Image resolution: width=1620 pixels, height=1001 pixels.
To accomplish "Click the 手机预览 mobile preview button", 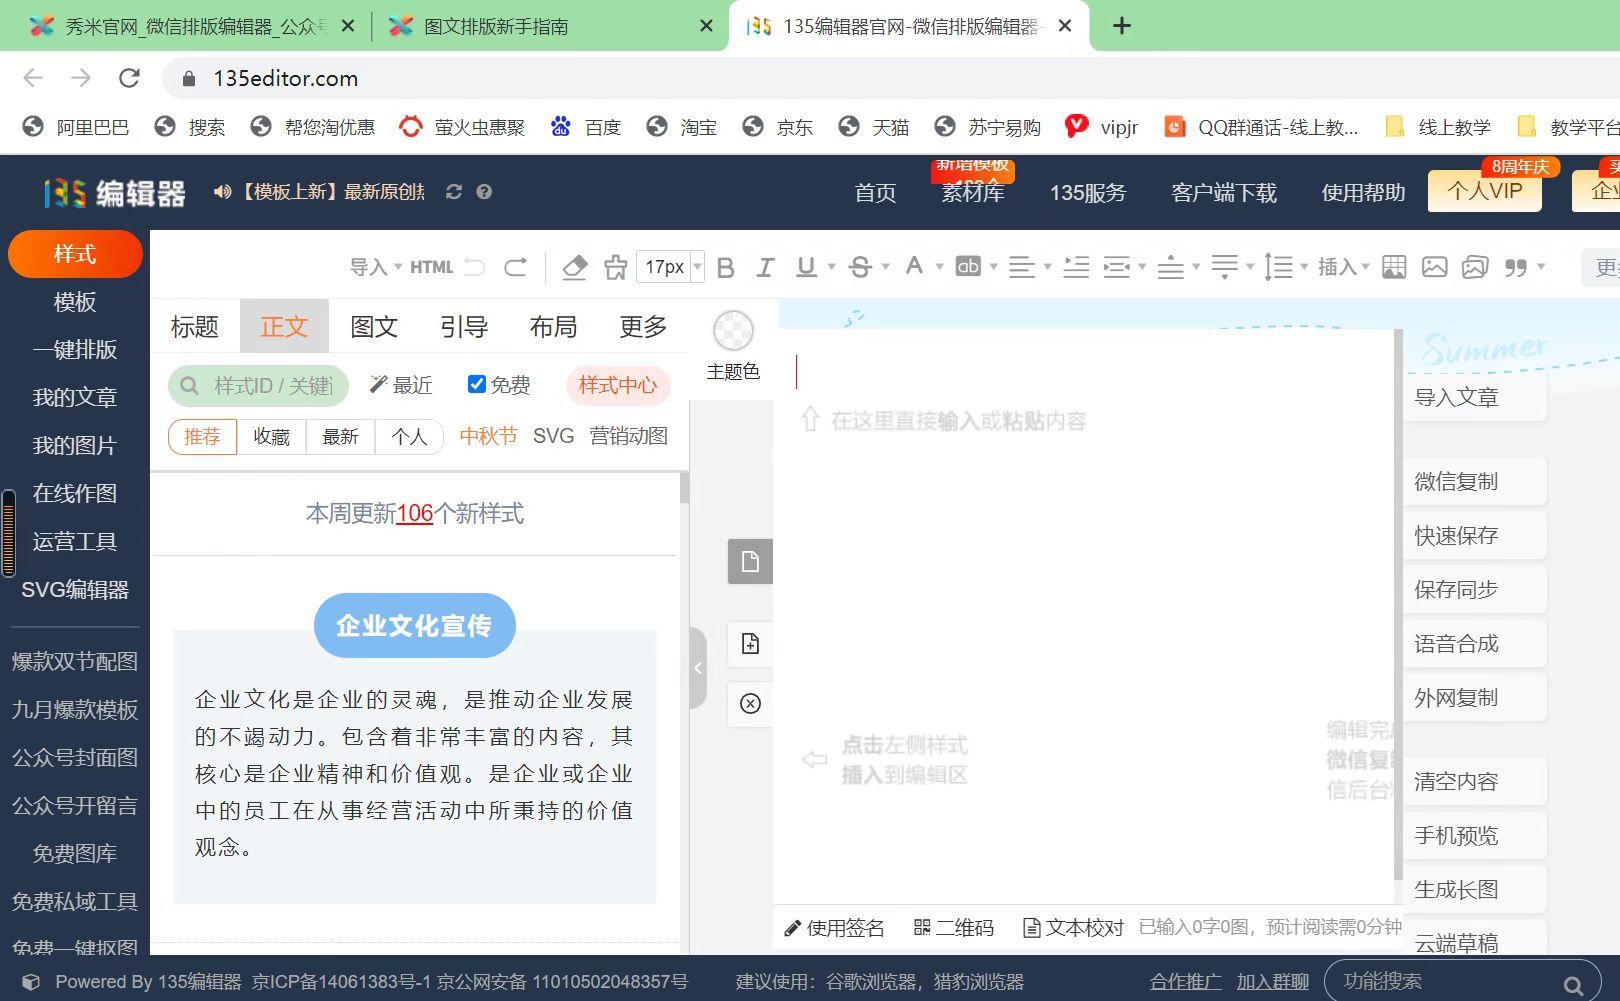I will (1456, 835).
